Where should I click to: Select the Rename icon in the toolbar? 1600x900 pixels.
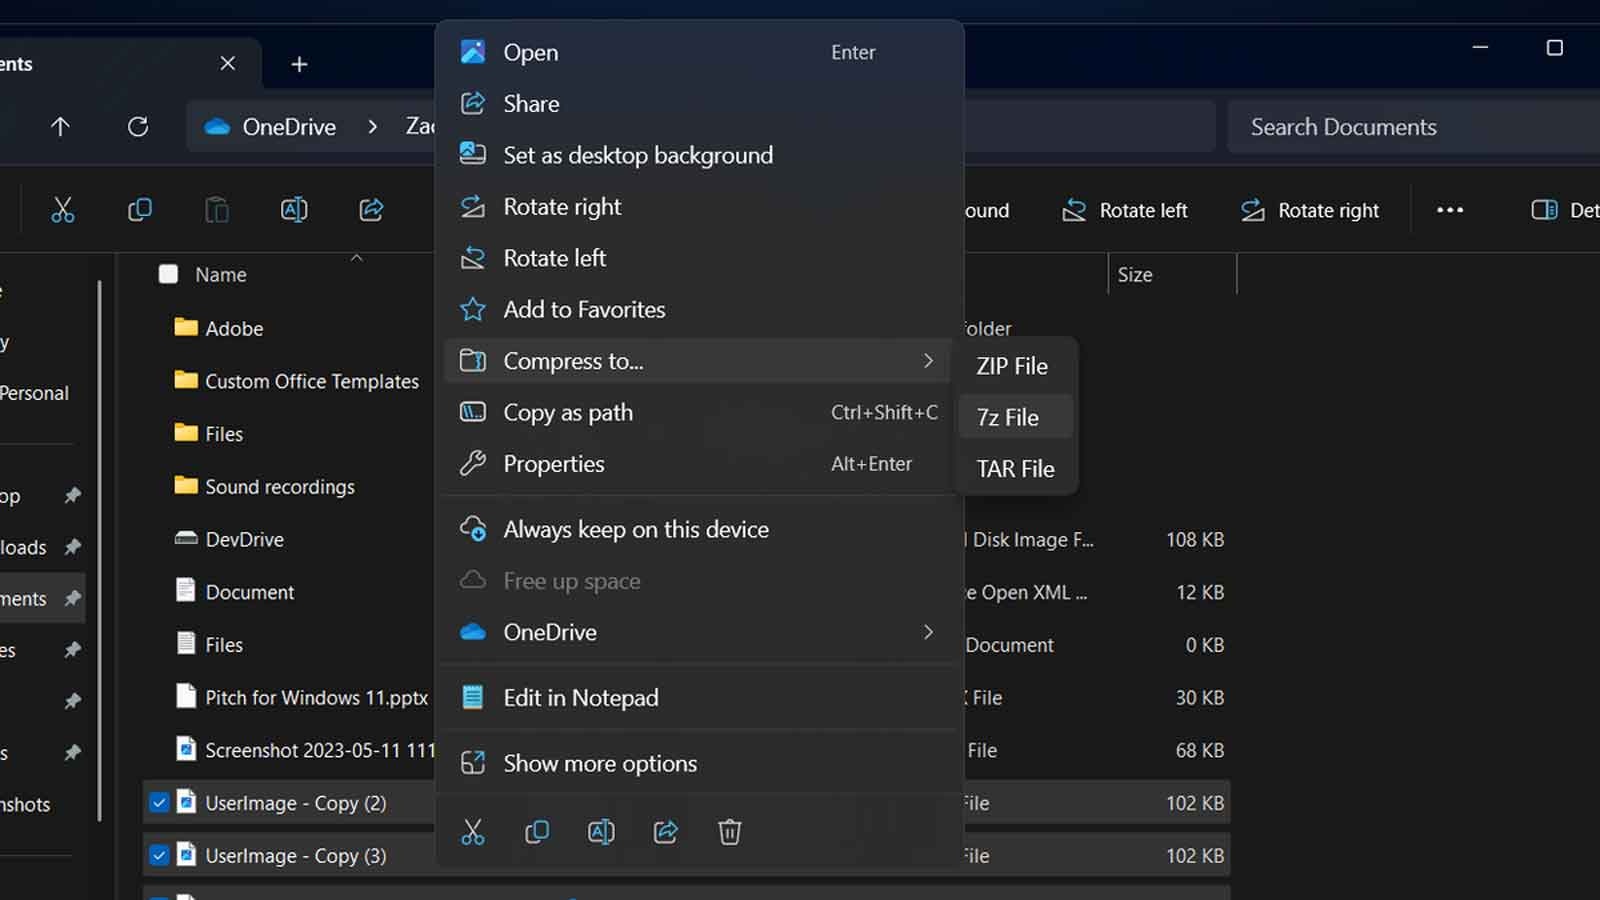click(x=293, y=210)
